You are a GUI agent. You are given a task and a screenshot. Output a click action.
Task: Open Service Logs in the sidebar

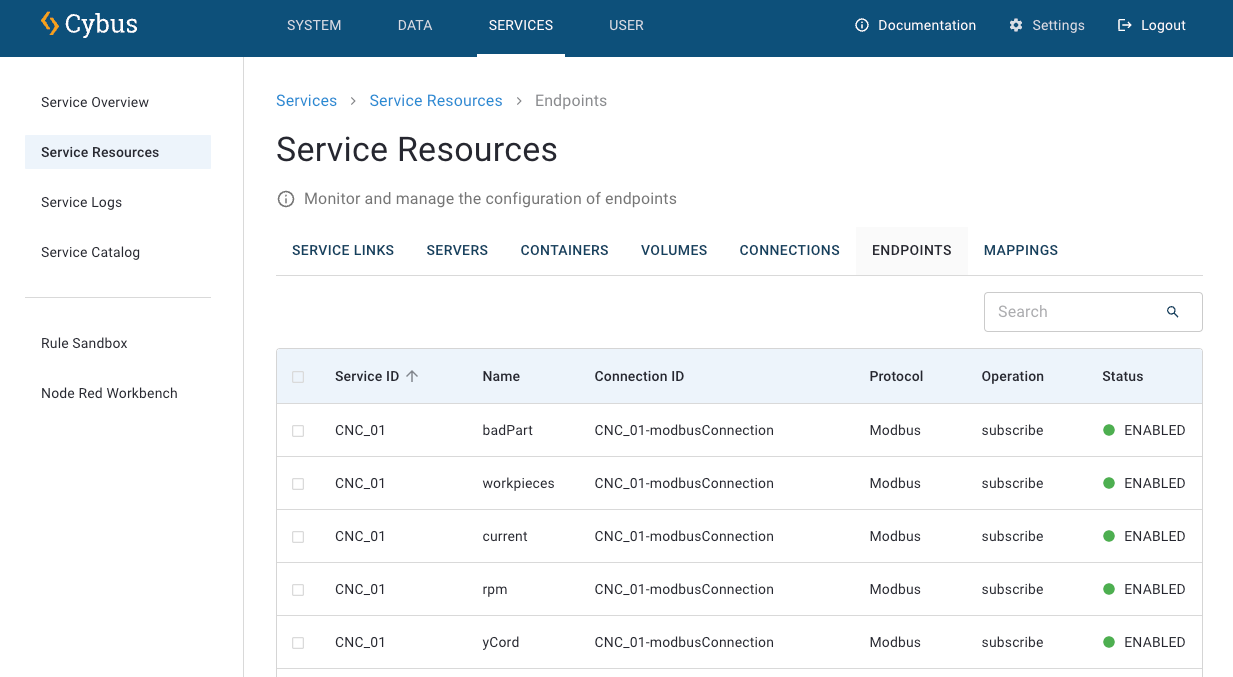coord(81,202)
